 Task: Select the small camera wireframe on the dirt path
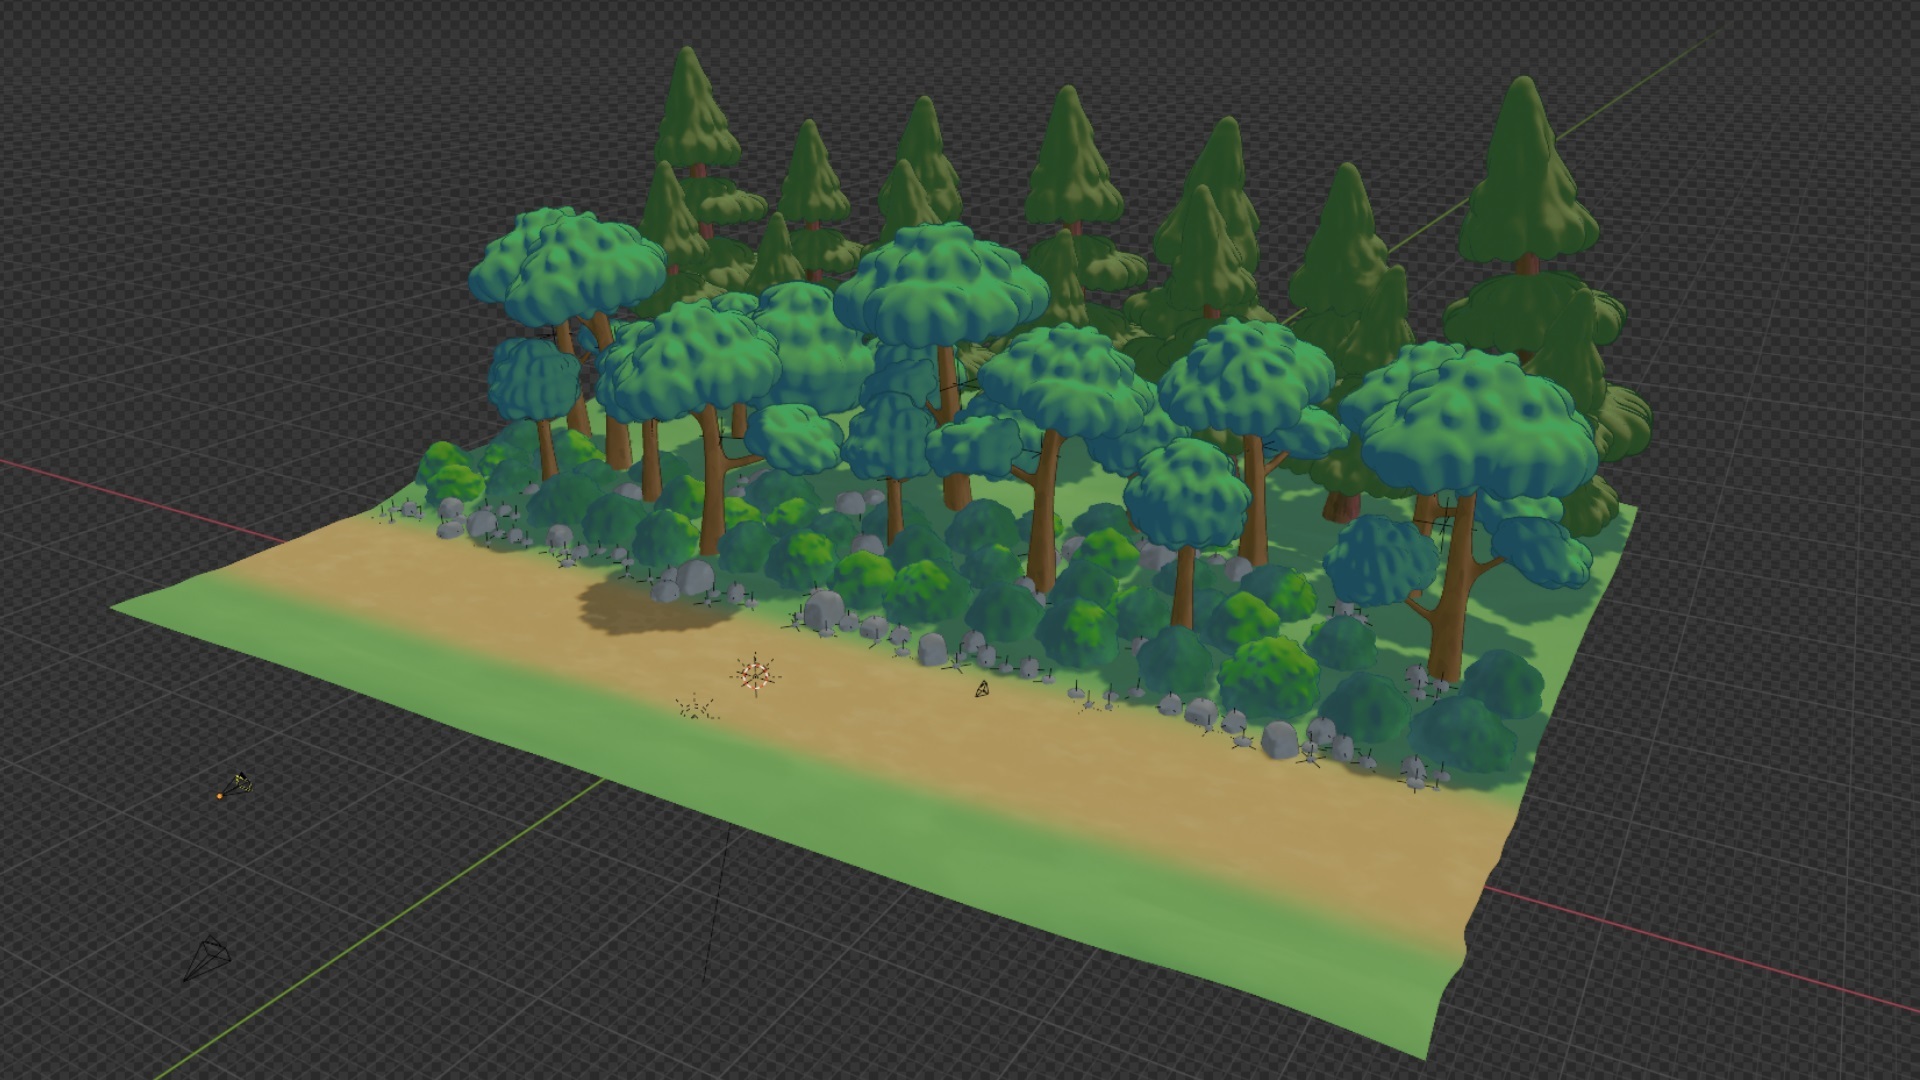tap(983, 689)
